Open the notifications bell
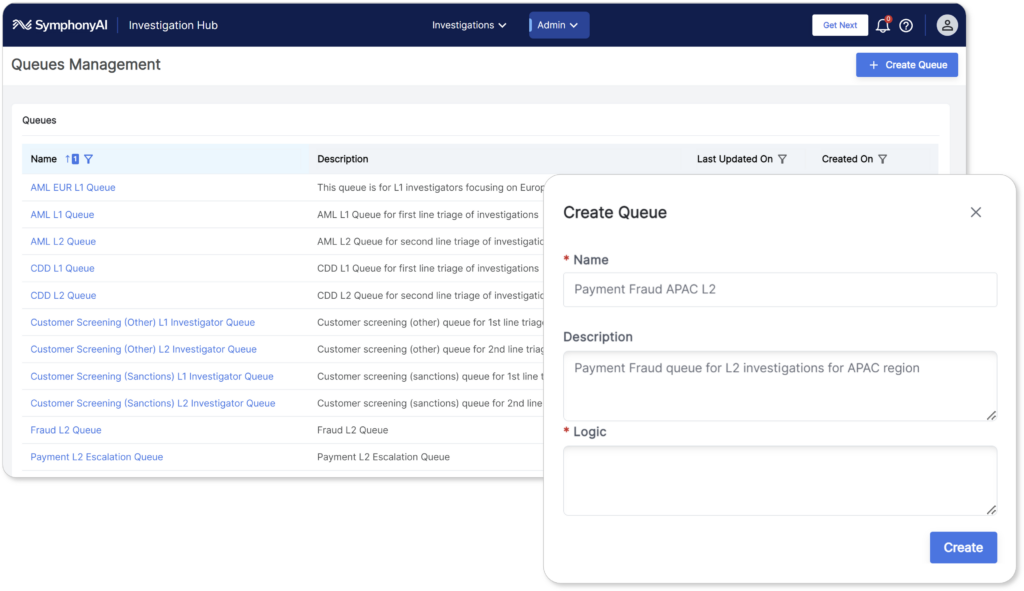 [x=882, y=26]
